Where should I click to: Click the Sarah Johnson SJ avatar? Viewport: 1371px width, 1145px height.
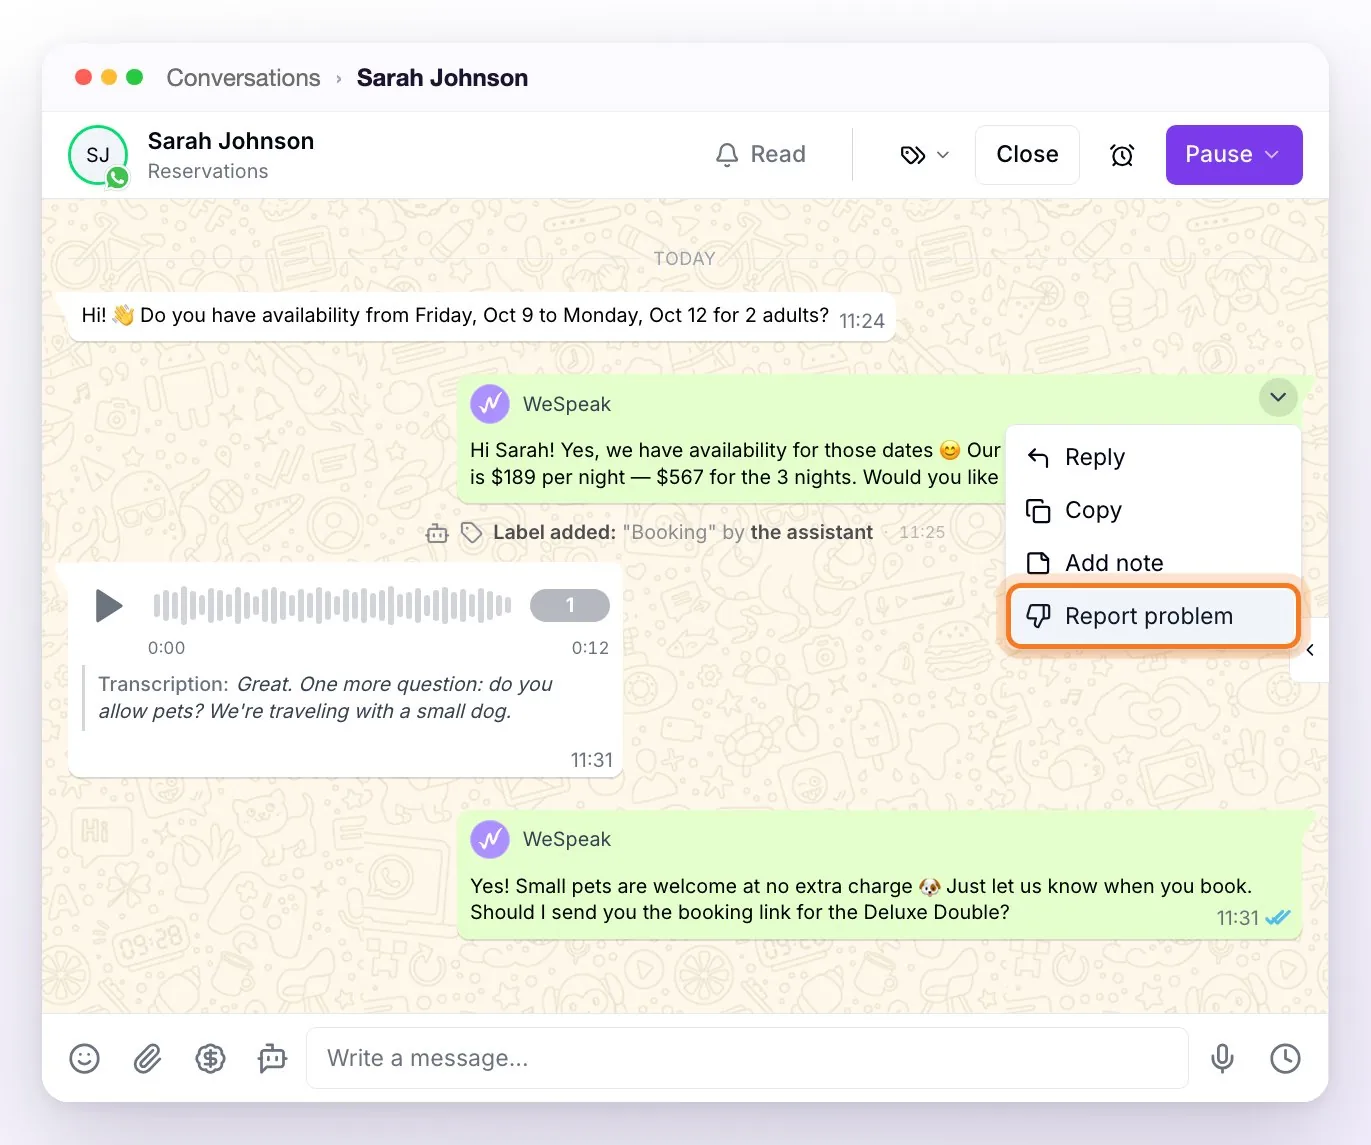(x=98, y=155)
